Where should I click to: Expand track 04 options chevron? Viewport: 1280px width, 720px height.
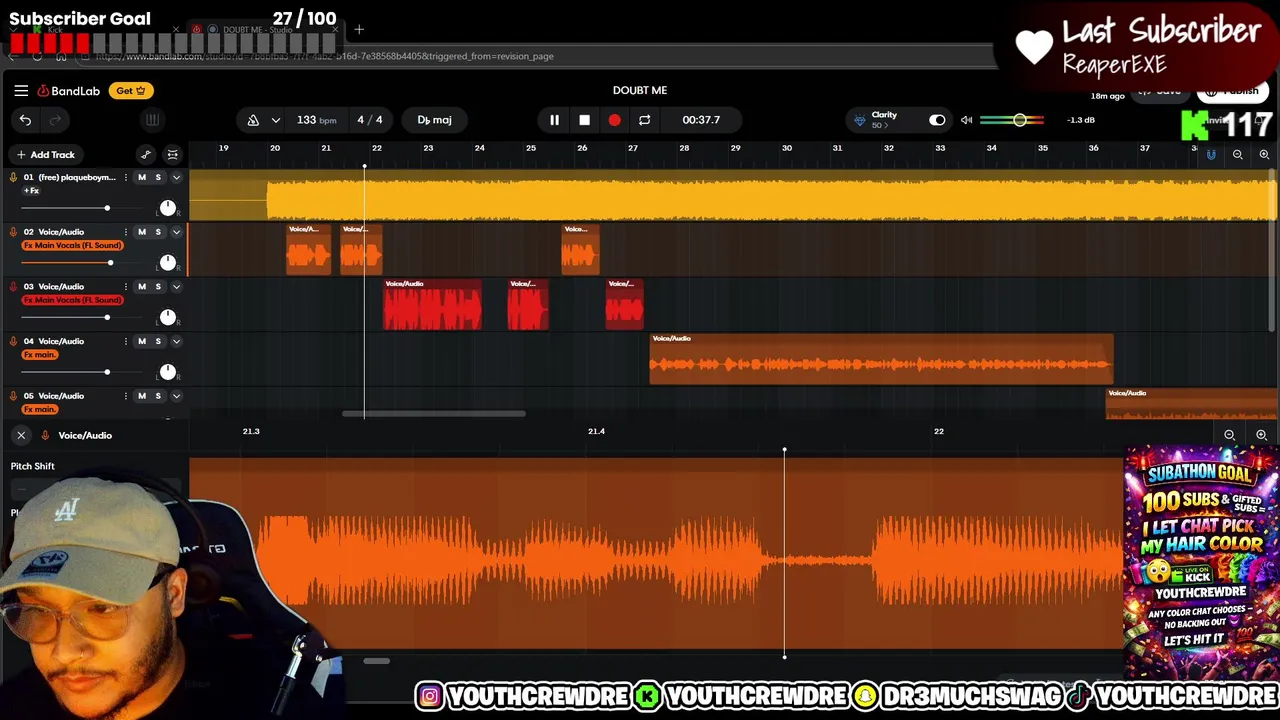point(176,341)
